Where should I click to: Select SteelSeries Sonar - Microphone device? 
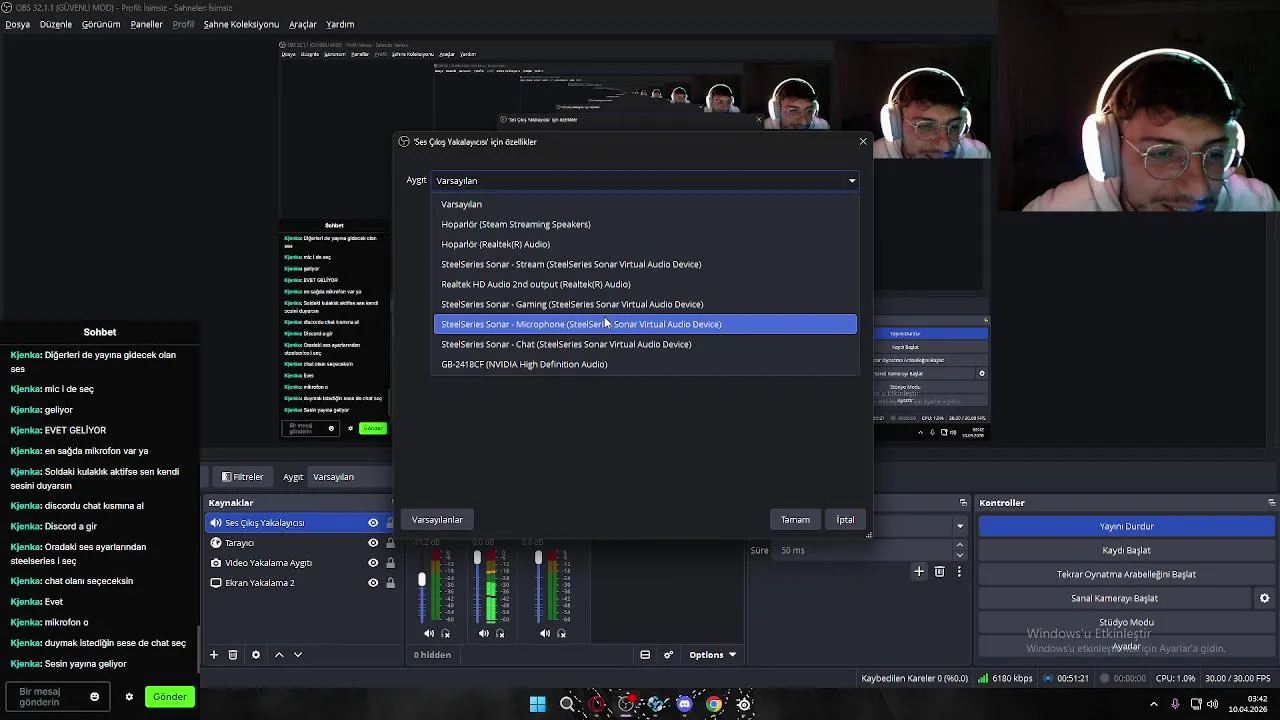(x=645, y=324)
